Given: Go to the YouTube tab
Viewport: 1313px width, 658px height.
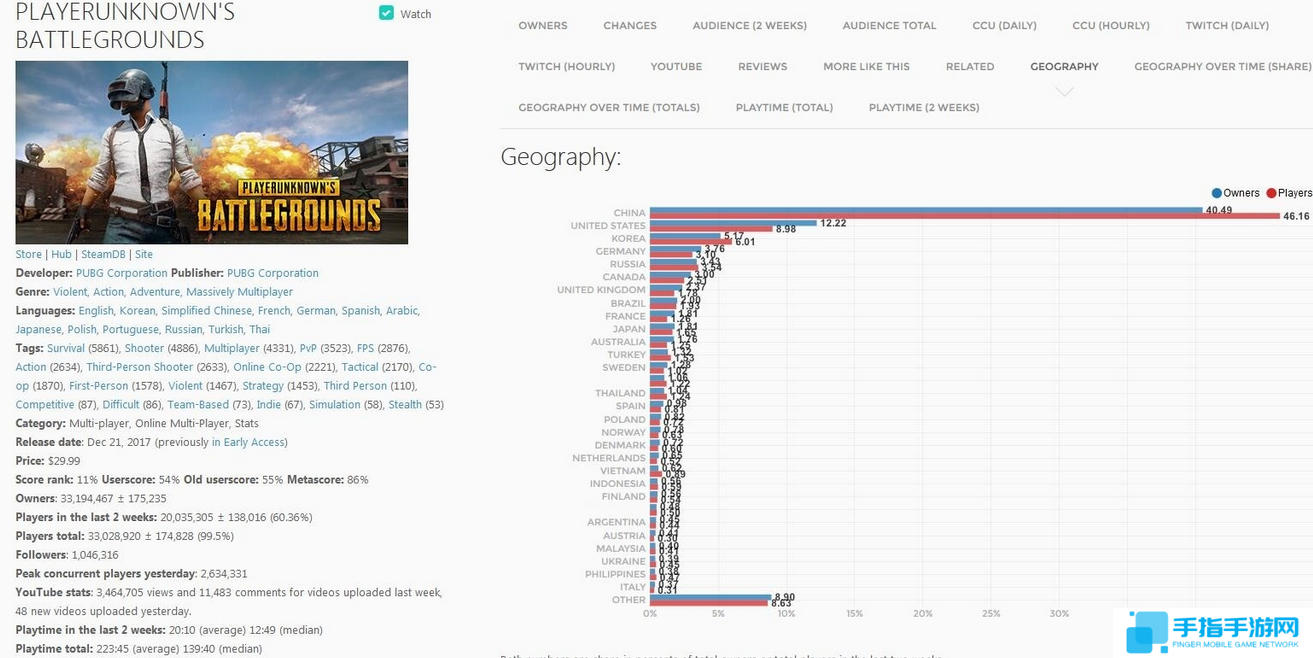Looking at the screenshot, I should 677,67.
